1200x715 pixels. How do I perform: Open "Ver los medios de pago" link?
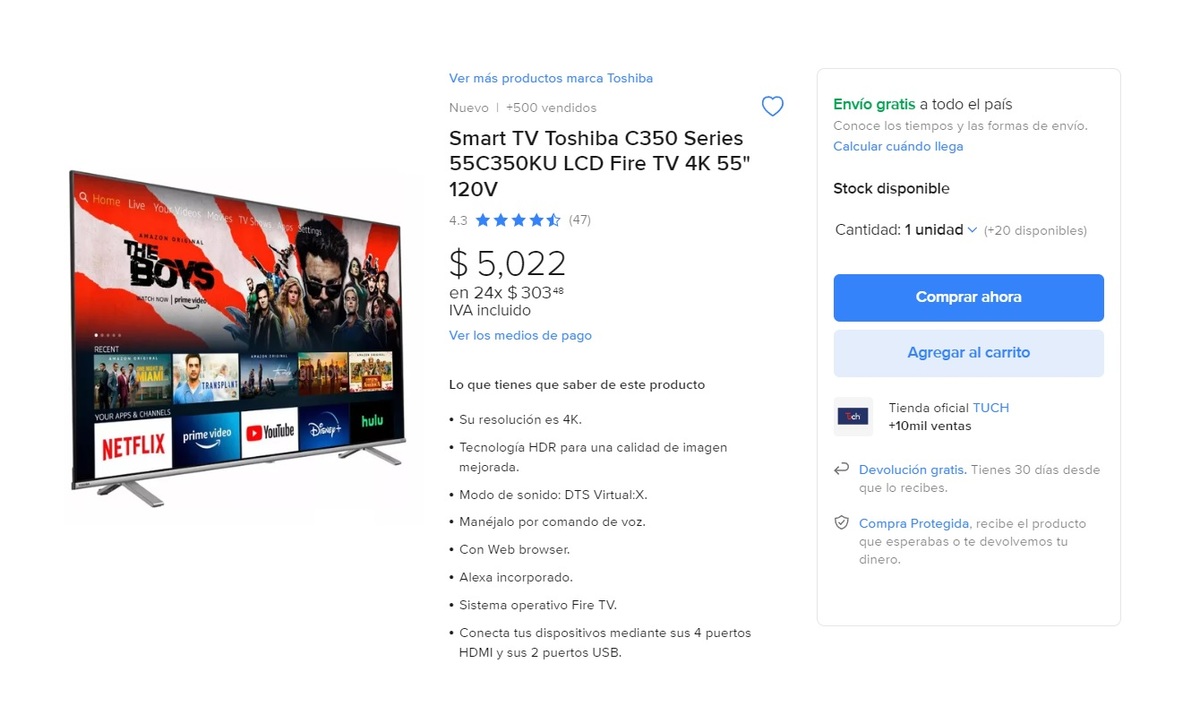(520, 336)
